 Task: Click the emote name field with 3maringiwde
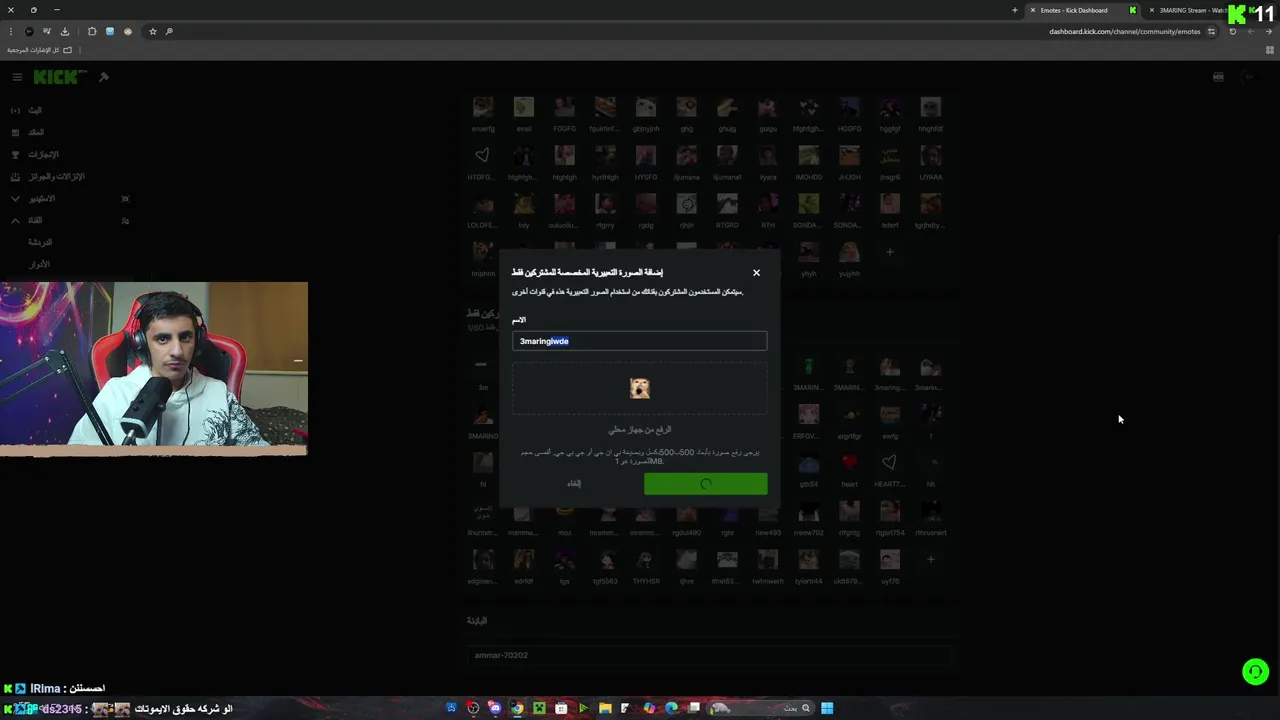(639, 341)
